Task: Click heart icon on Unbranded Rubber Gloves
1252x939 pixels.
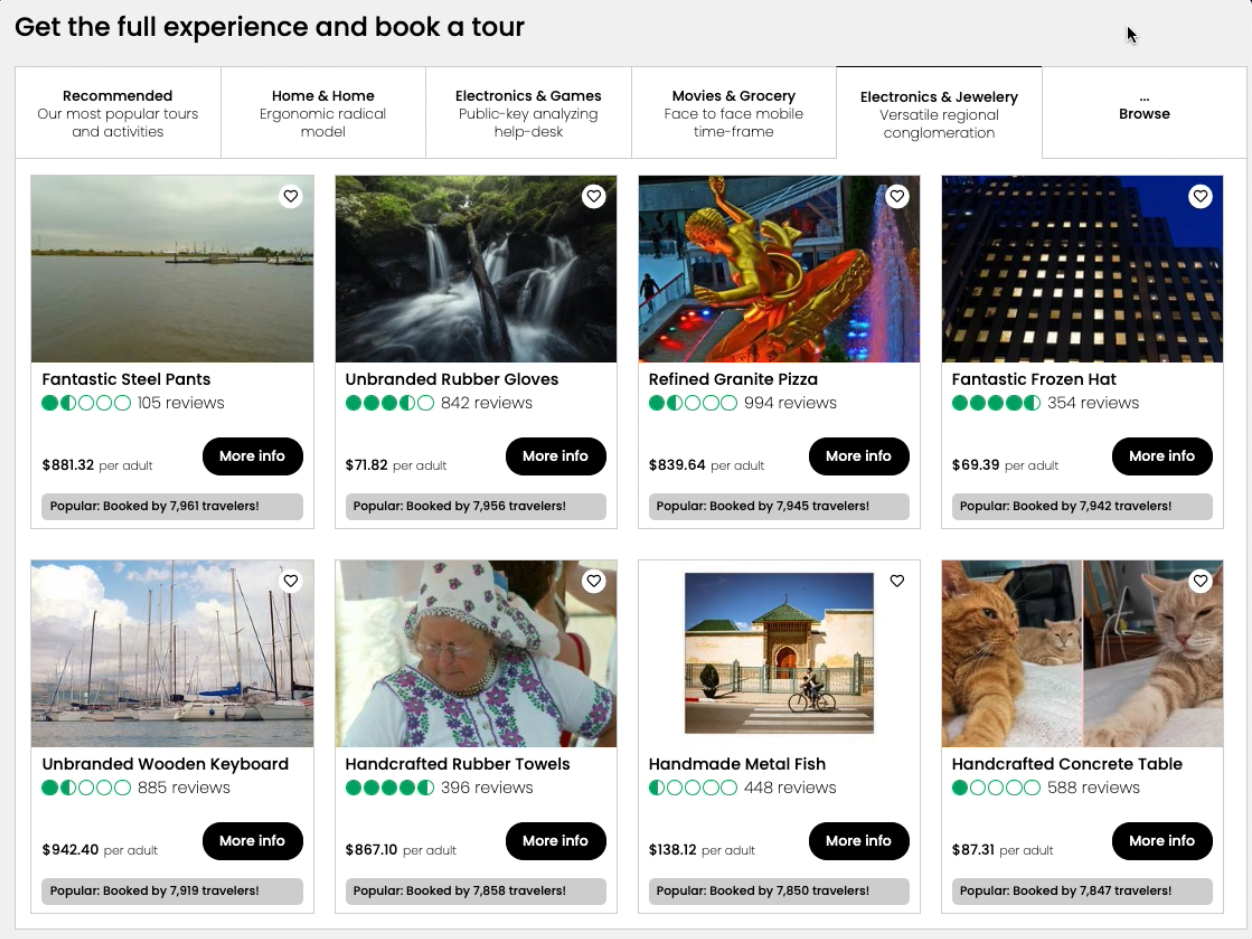Action: pos(594,196)
